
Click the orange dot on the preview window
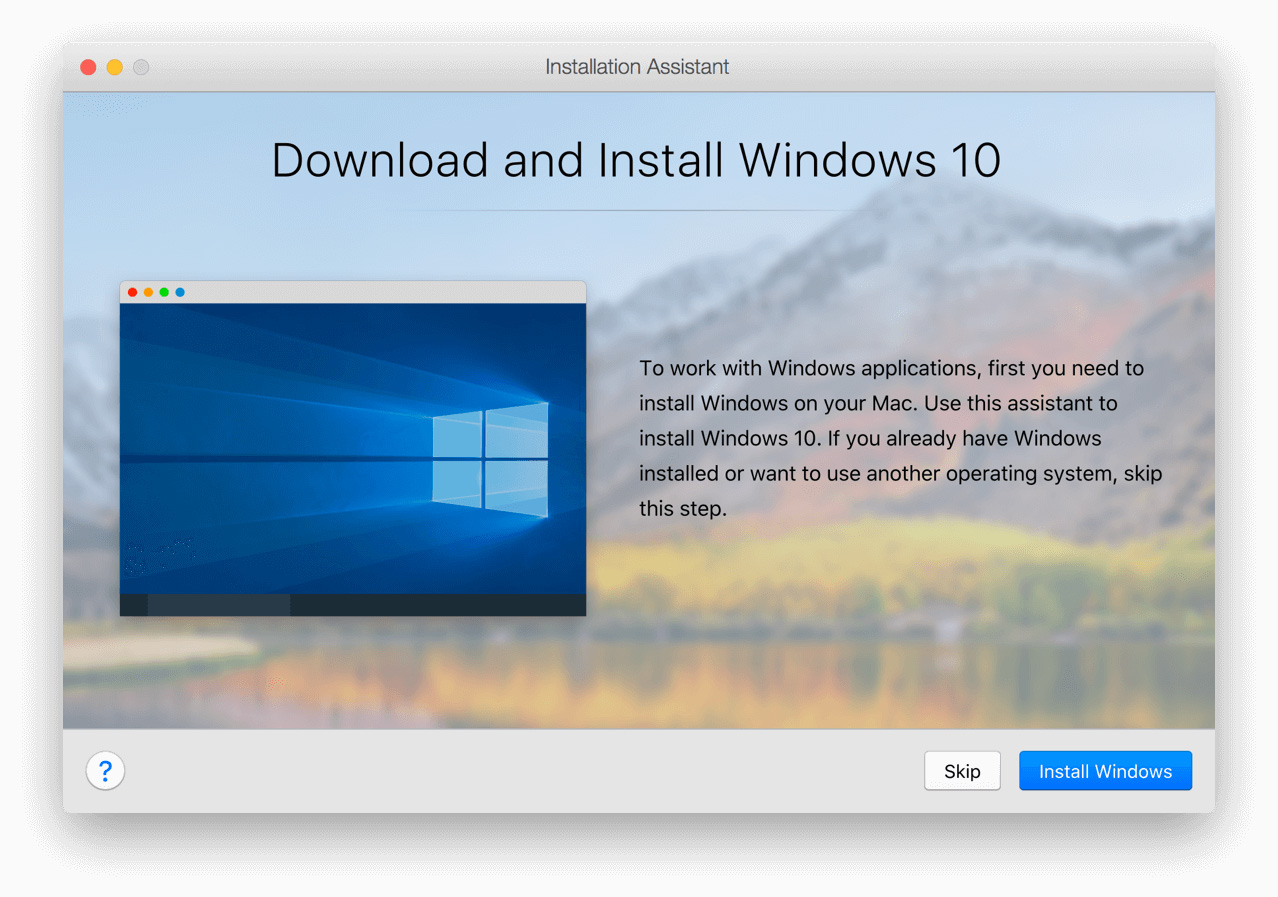tap(148, 292)
